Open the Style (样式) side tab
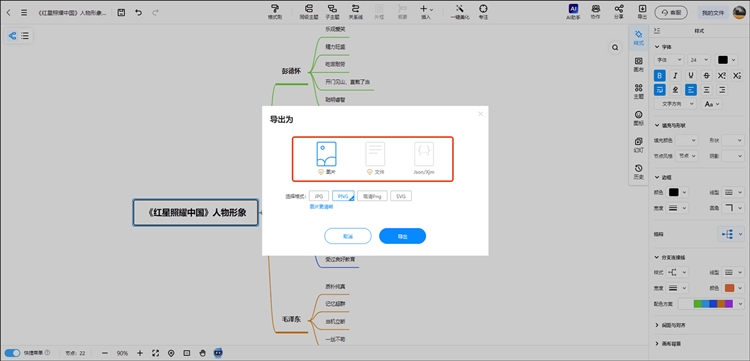The width and height of the screenshot is (750, 361). pos(638,37)
